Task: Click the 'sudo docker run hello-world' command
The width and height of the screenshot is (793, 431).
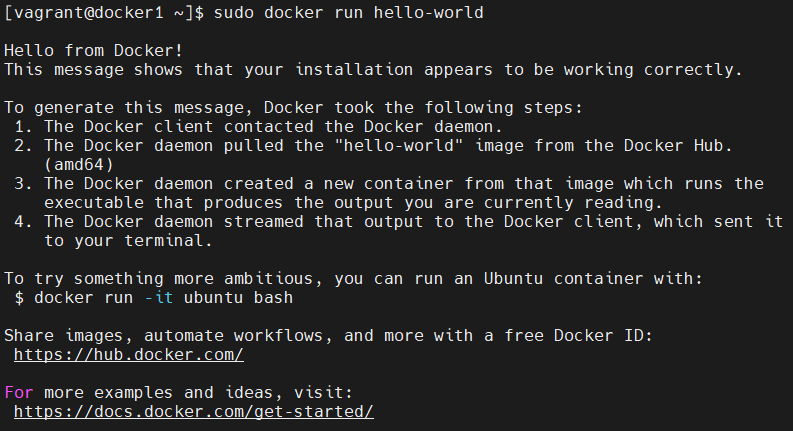Action: tap(348, 12)
